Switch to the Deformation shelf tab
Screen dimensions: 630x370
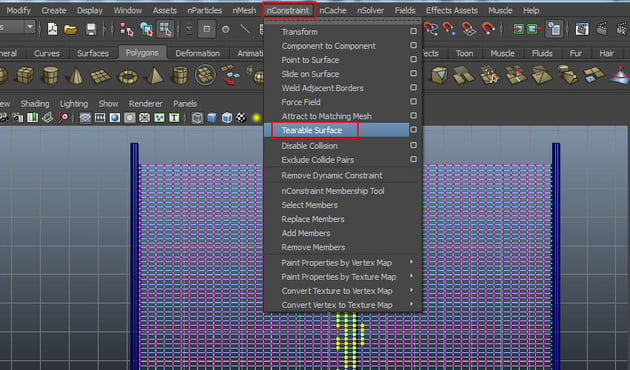pyautogui.click(x=198, y=53)
